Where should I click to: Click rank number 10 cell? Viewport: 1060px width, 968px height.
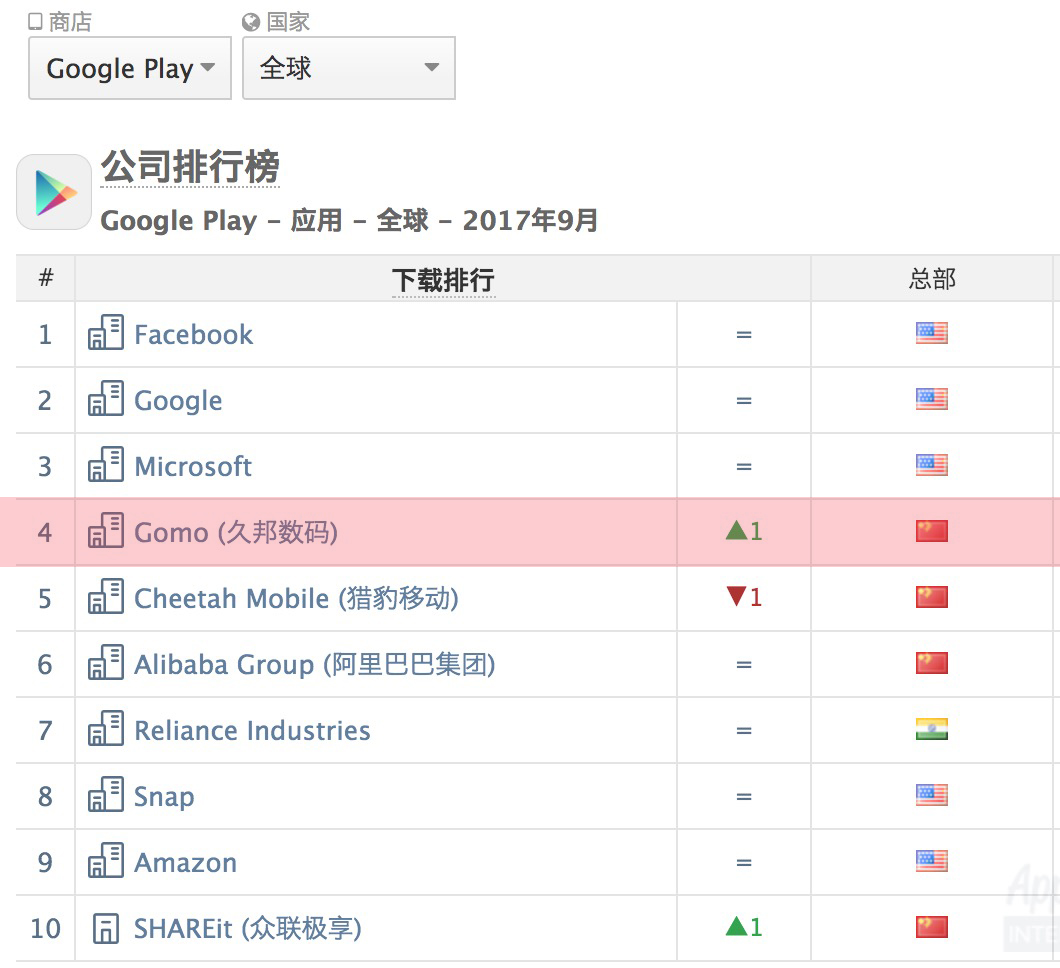pyautogui.click(x=45, y=928)
